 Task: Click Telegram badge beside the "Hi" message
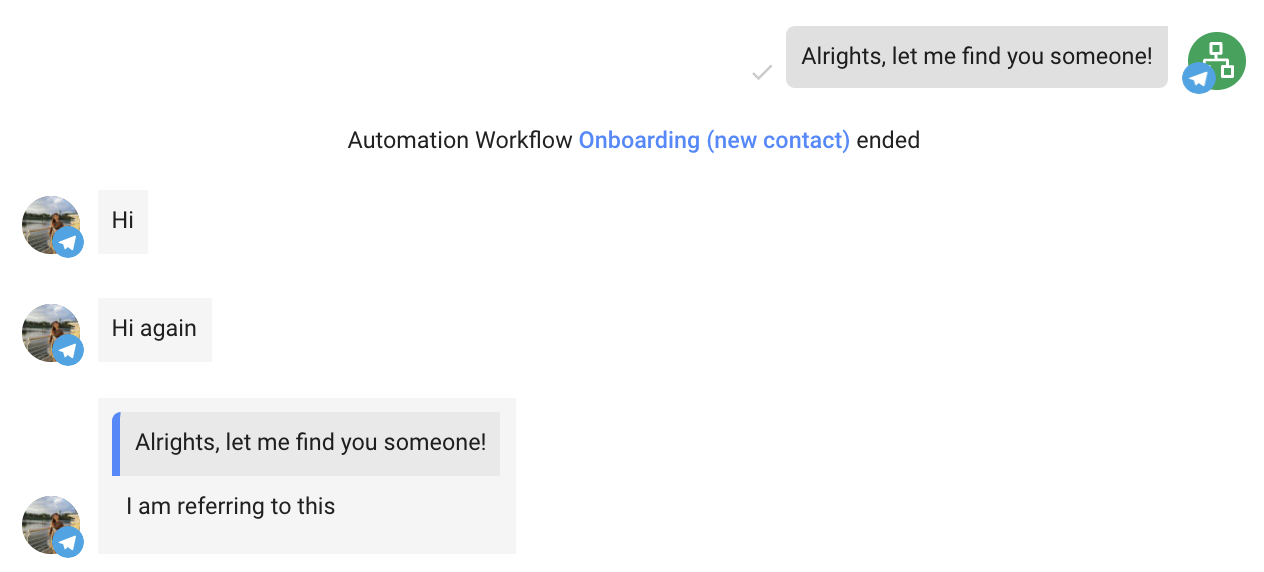click(68, 242)
